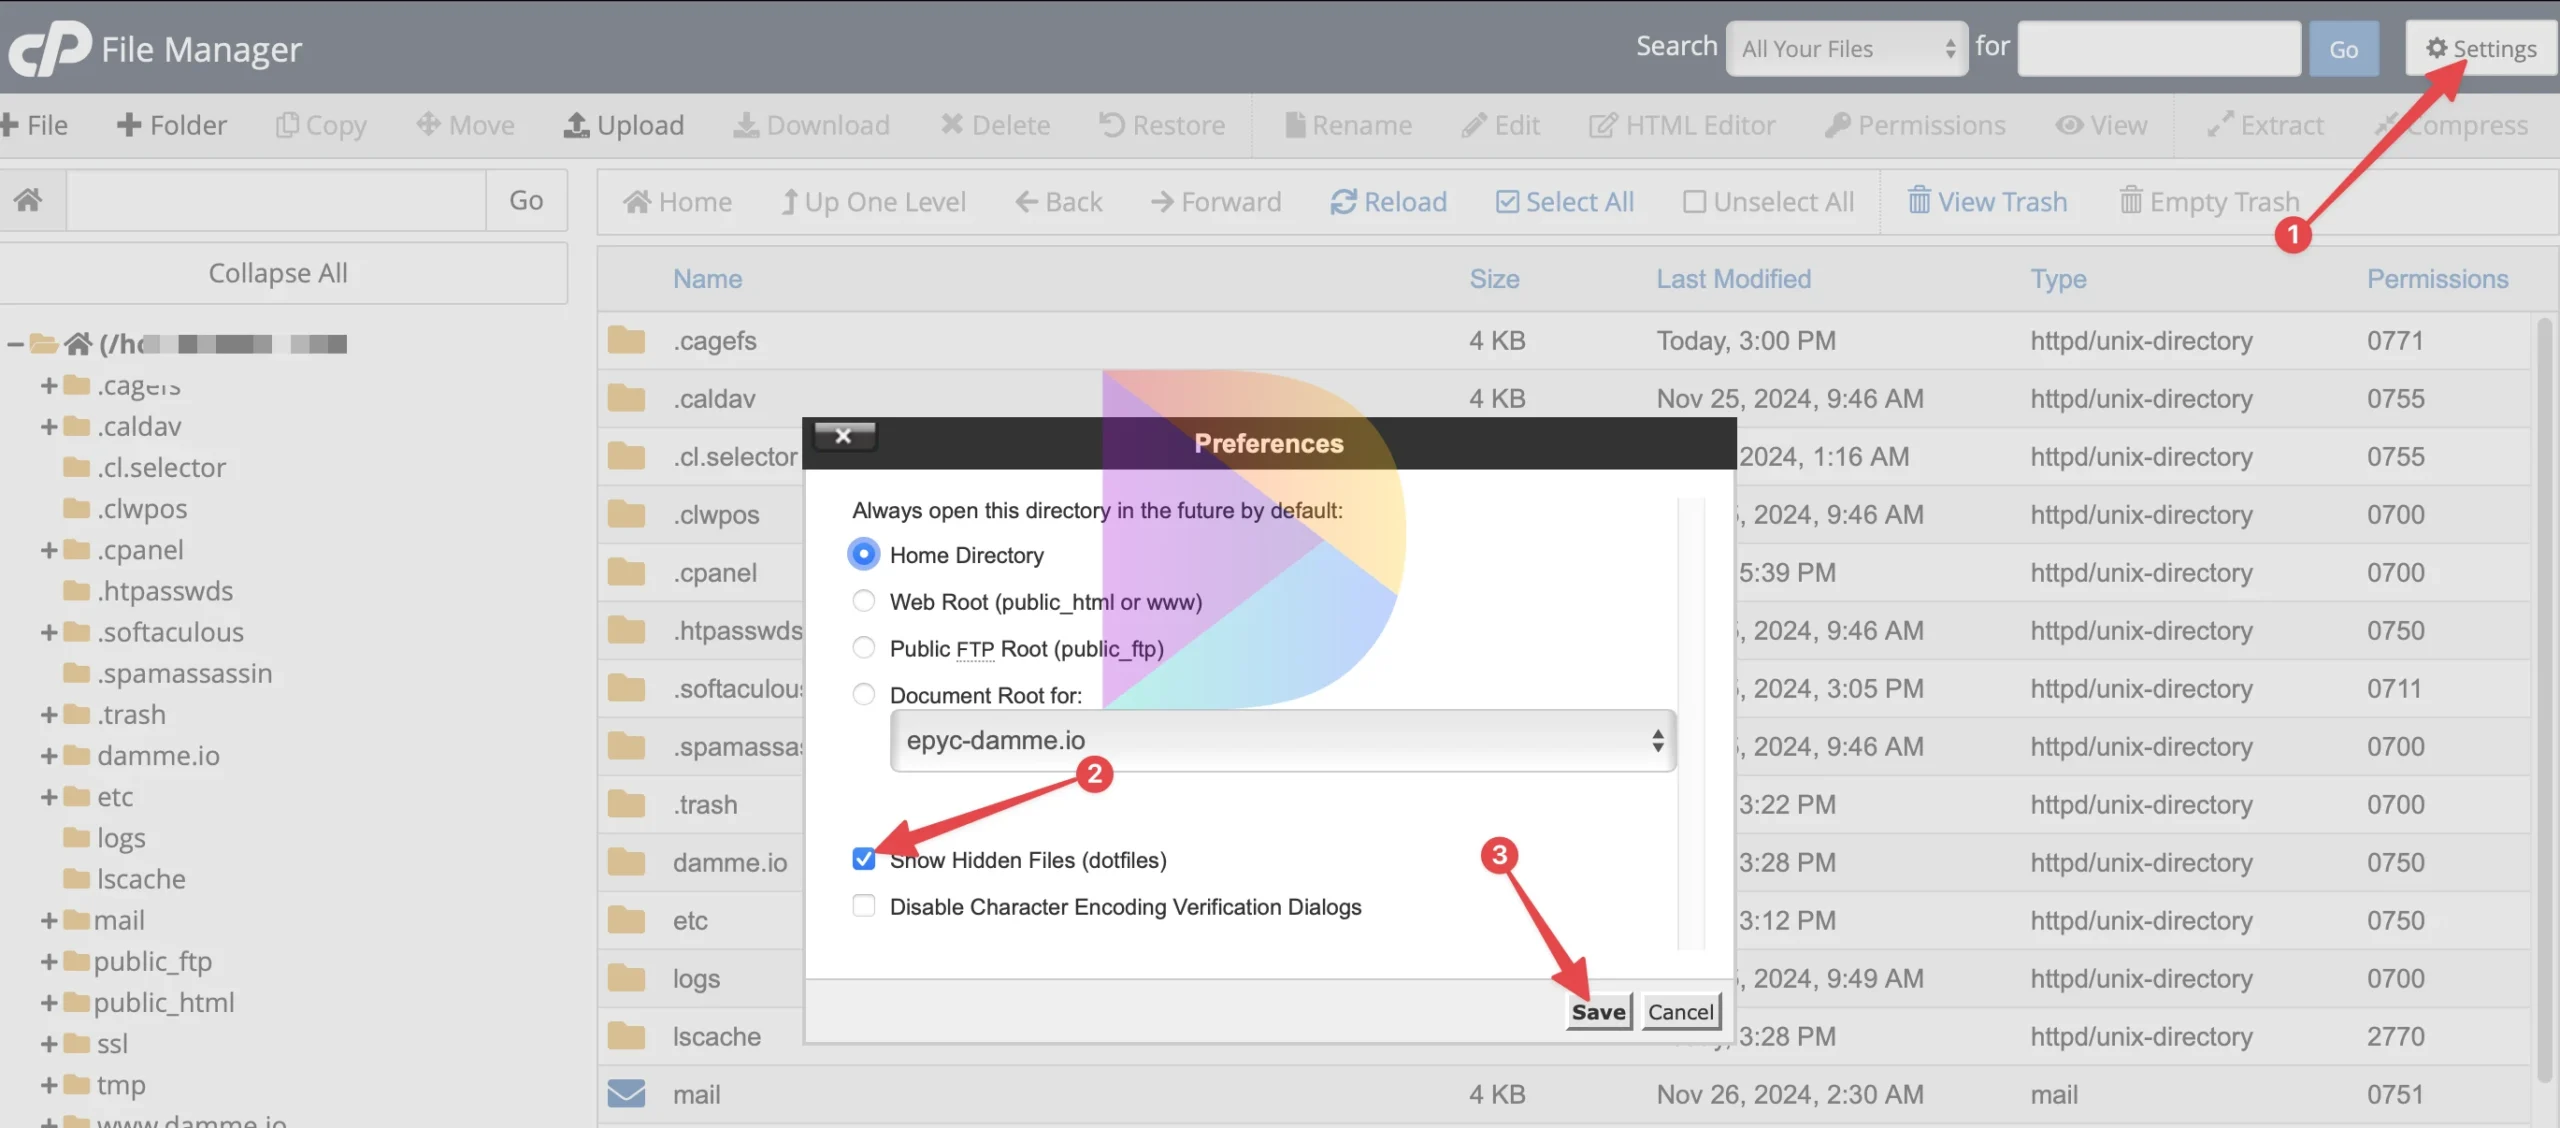Viewport: 2560px width, 1128px height.
Task: Click the search text input field
Action: click(2159, 48)
